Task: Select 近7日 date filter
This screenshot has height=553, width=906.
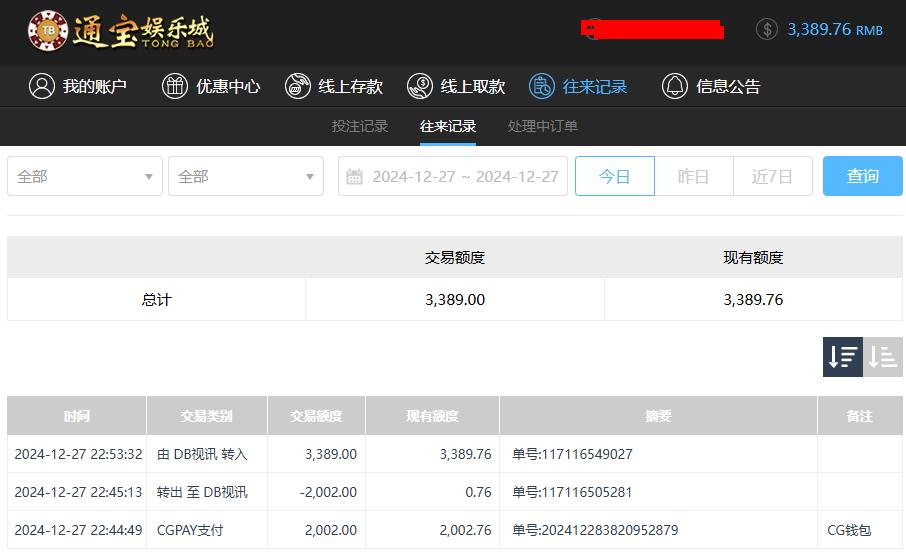Action: [773, 176]
